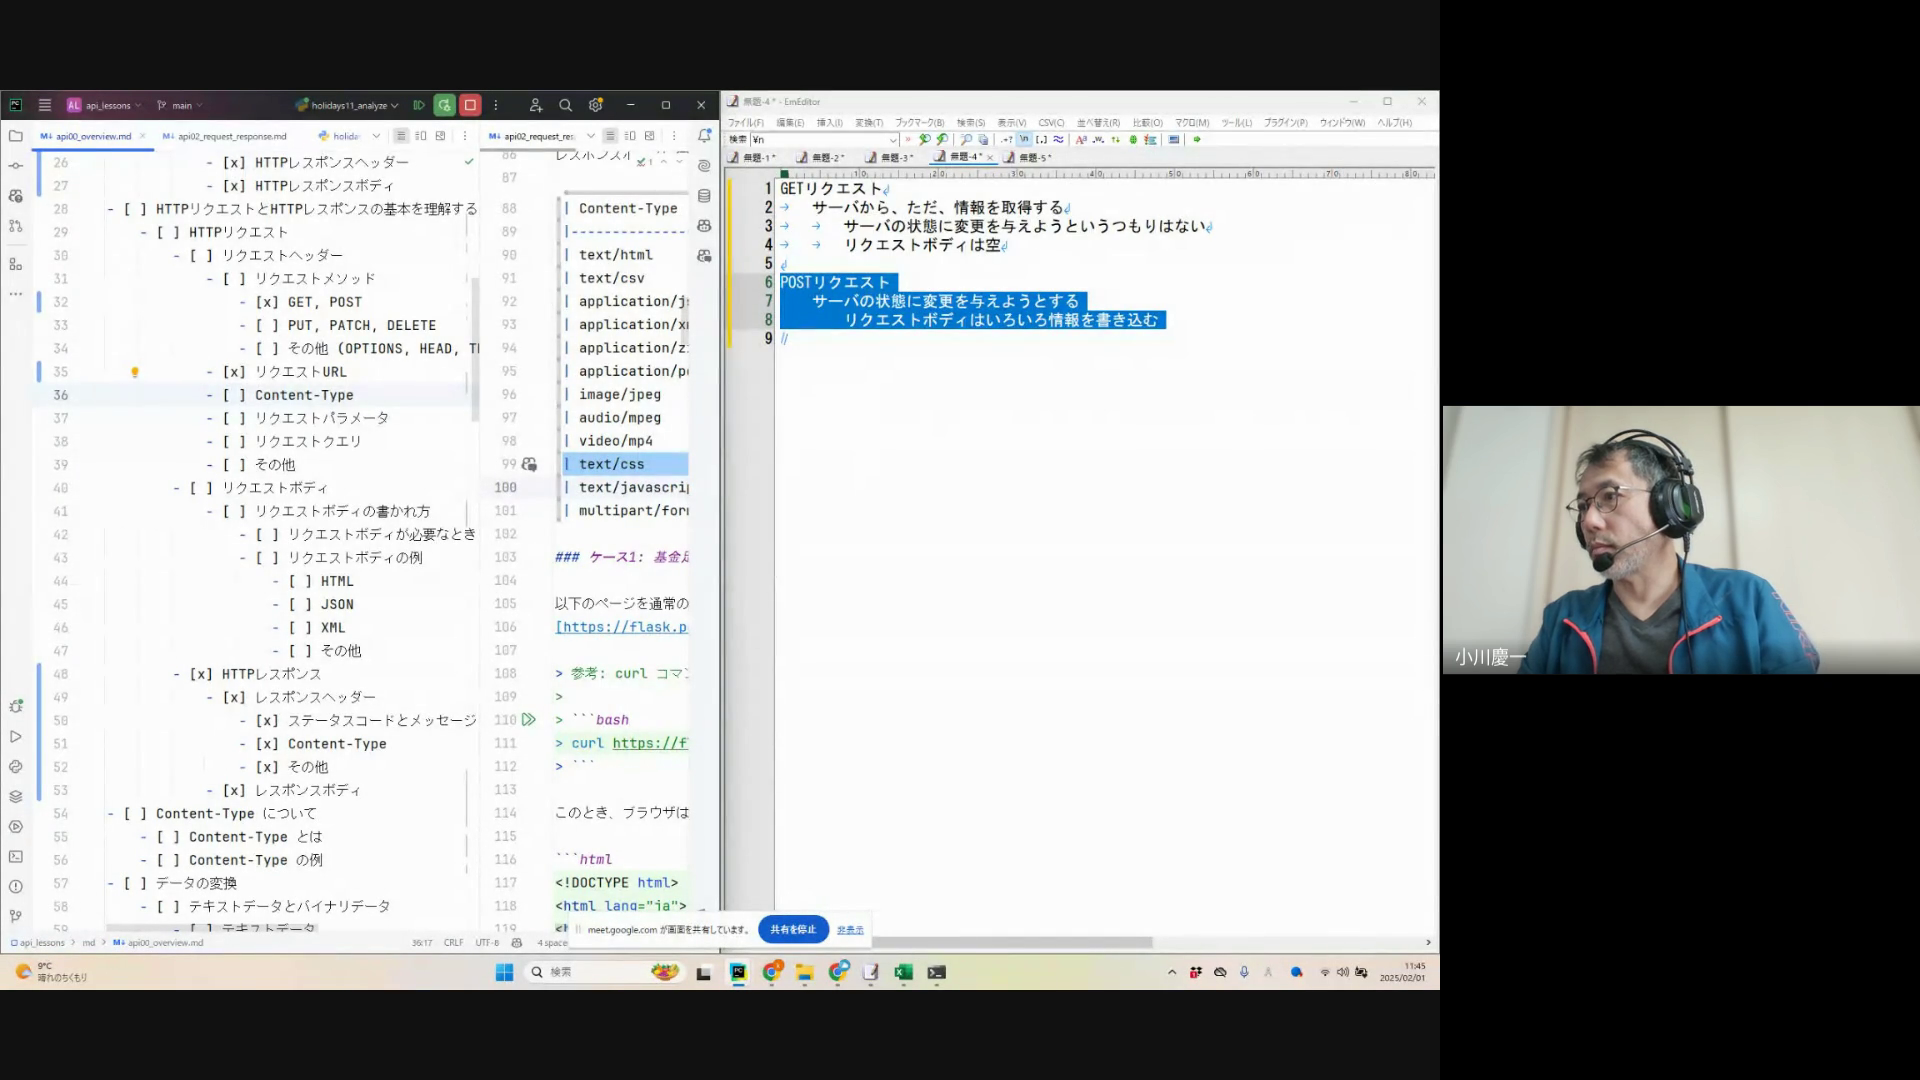The width and height of the screenshot is (1920, 1080).
Task: Click Find Next icon in EmEditor toolbar
Action: [x=940, y=140]
